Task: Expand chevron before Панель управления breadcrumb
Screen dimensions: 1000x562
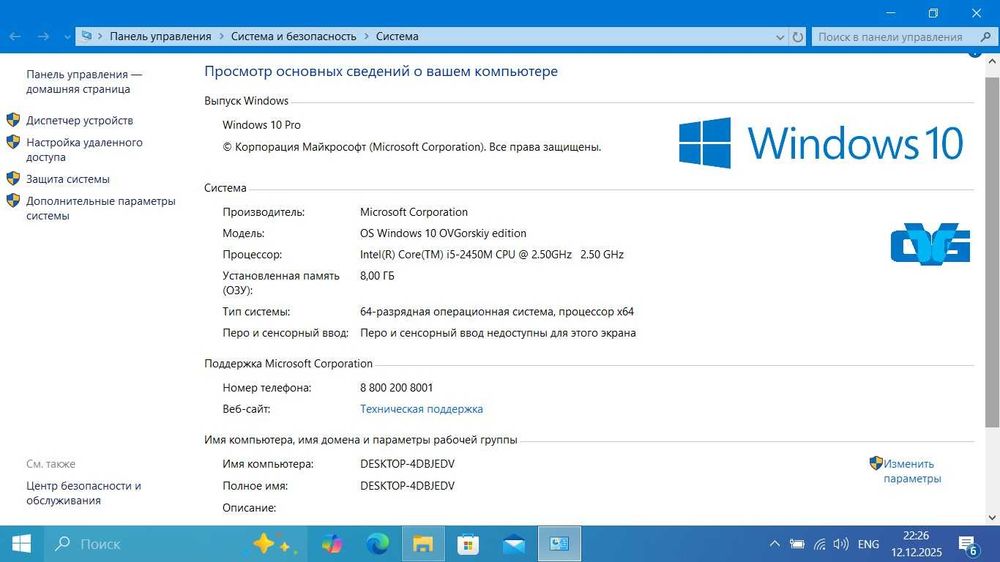Action: pos(100,36)
